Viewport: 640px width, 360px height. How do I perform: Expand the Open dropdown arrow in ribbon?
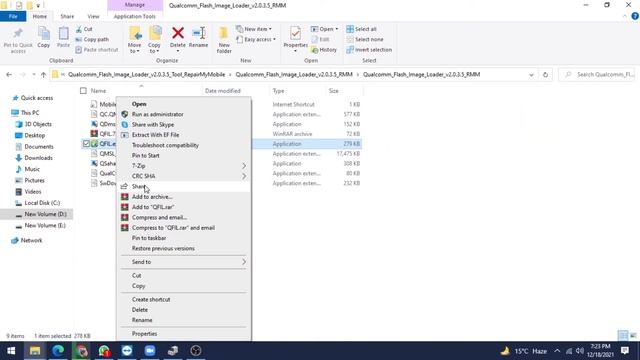[x=337, y=29]
